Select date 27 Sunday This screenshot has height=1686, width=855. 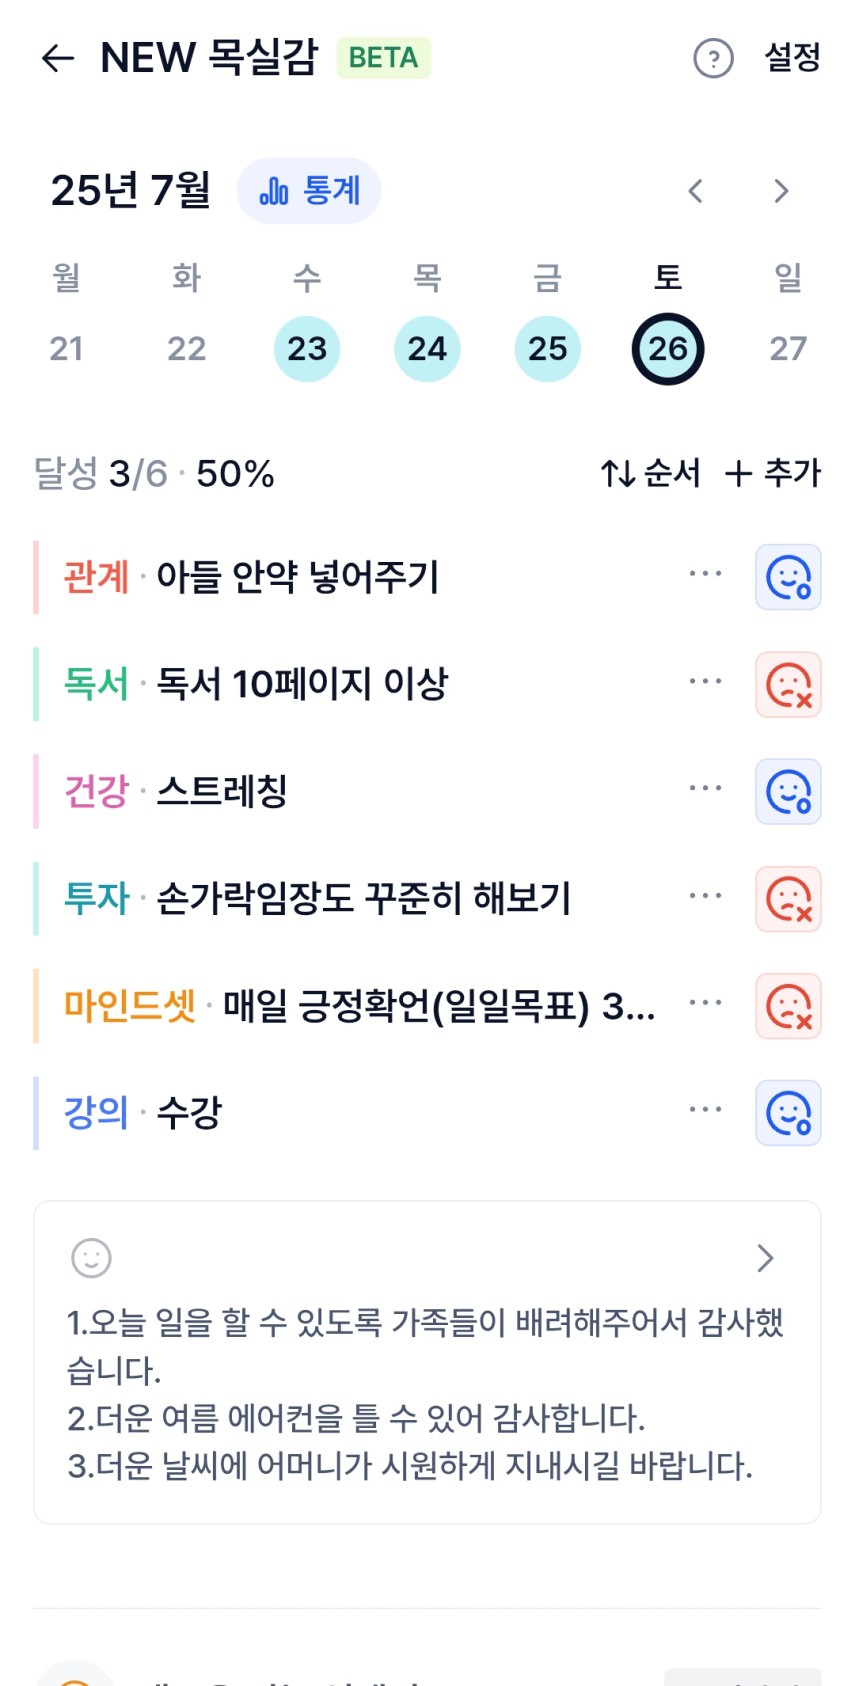(x=788, y=349)
